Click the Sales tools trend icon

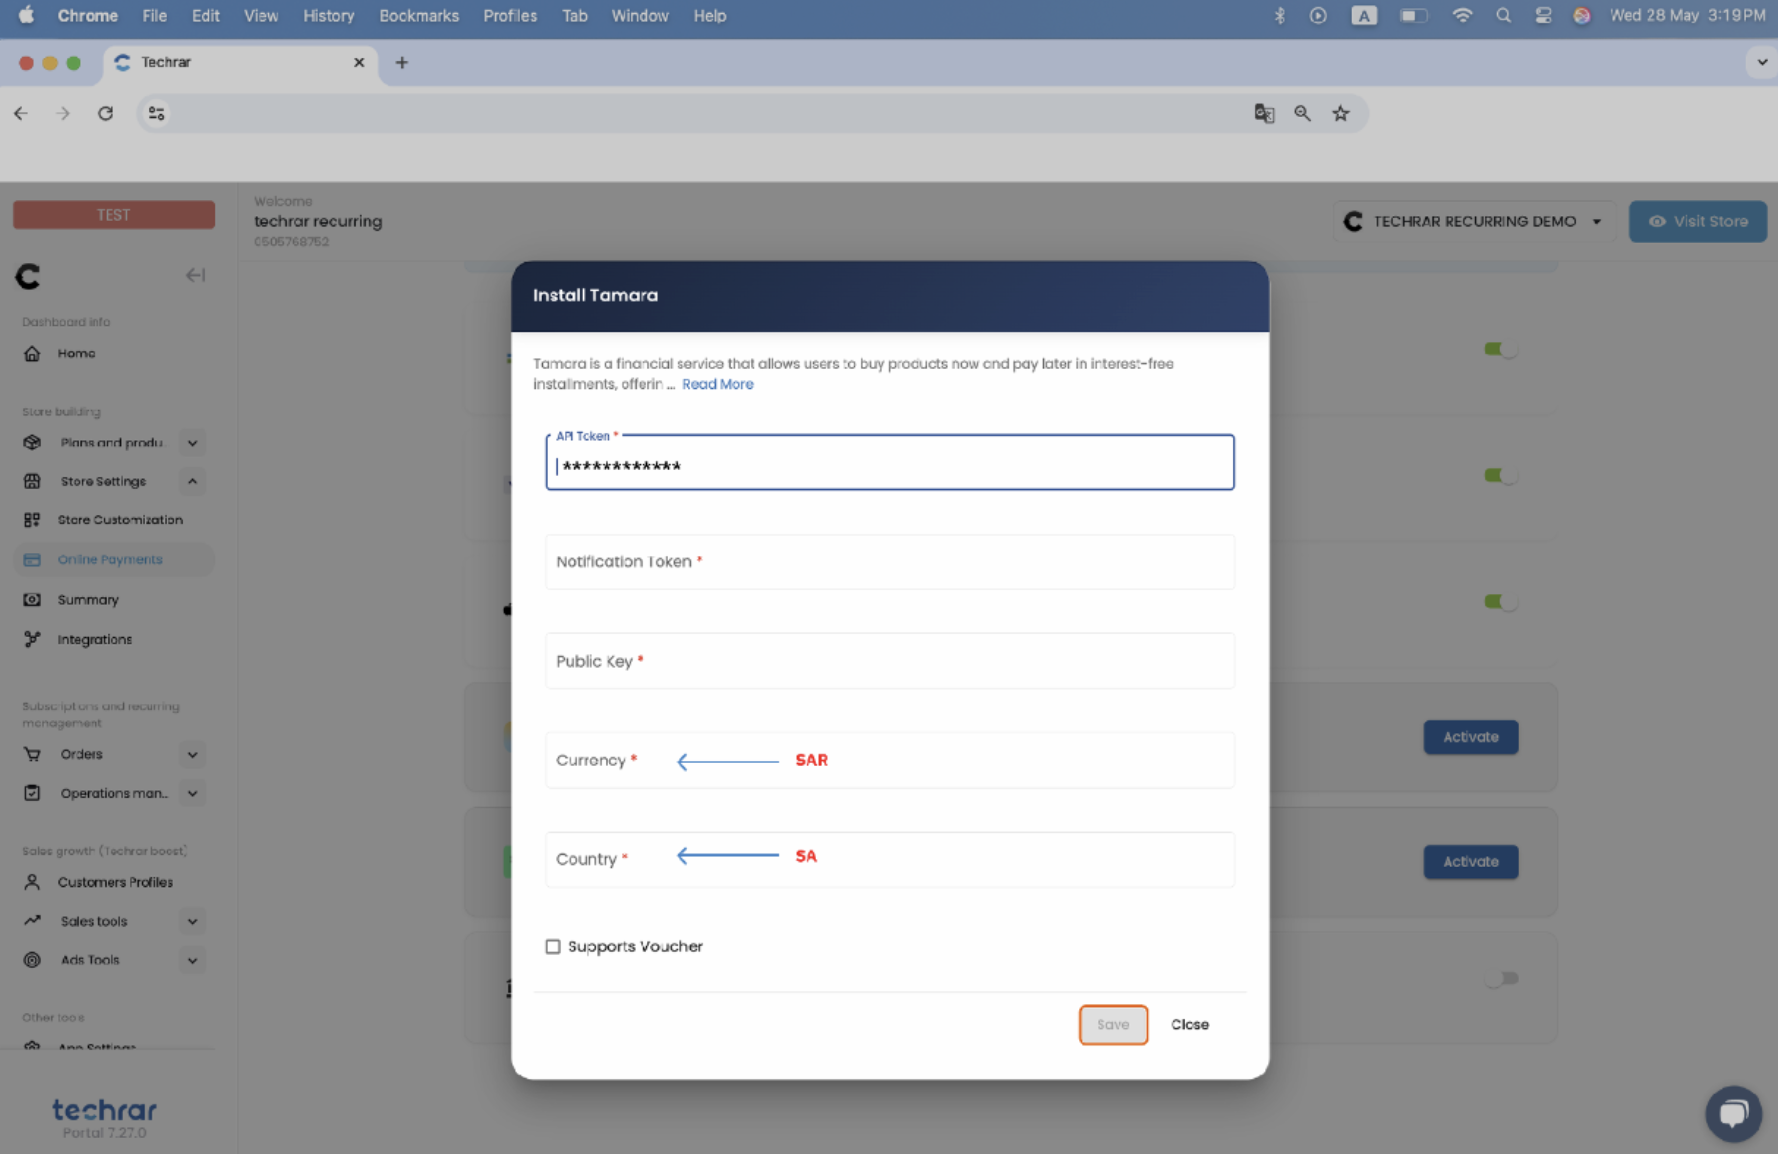[x=32, y=921]
